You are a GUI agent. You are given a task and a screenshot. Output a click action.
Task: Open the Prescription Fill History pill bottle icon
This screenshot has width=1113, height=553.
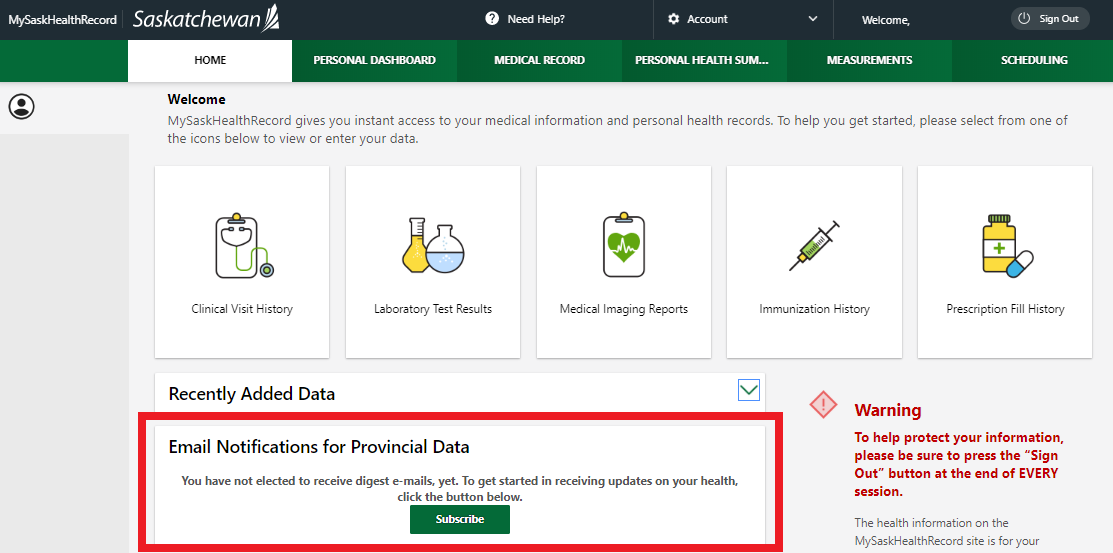tap(1006, 244)
